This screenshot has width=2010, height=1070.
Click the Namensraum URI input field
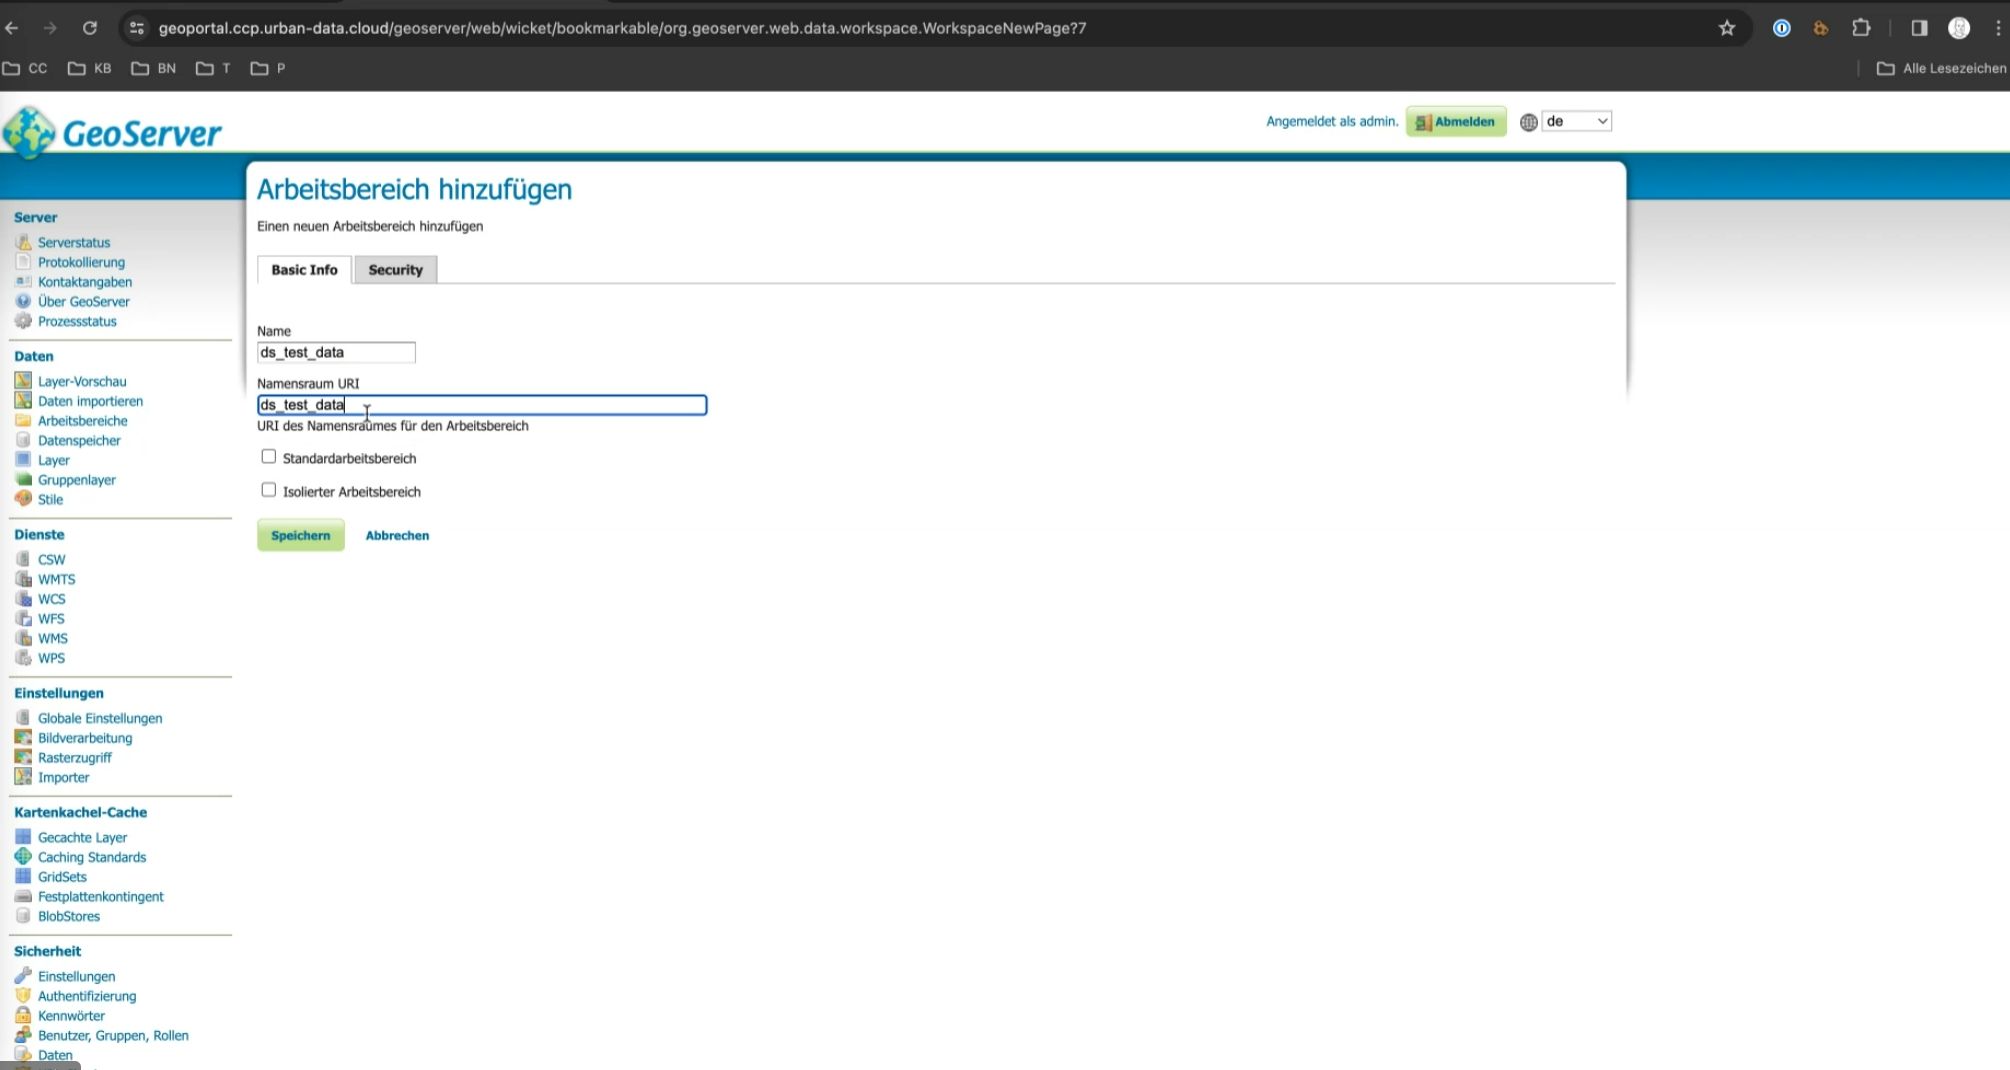(x=482, y=405)
